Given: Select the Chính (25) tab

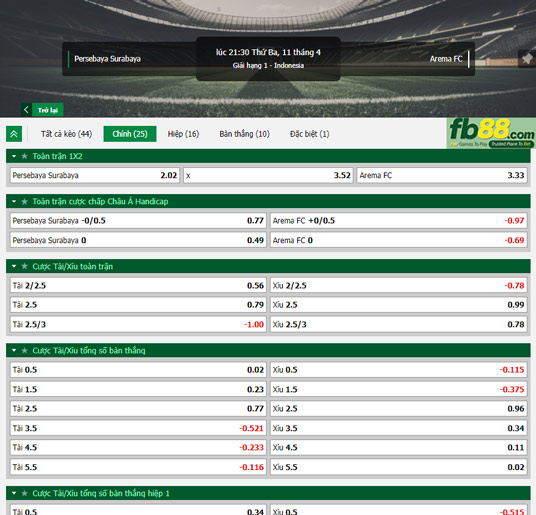Looking at the screenshot, I should pyautogui.click(x=130, y=134).
